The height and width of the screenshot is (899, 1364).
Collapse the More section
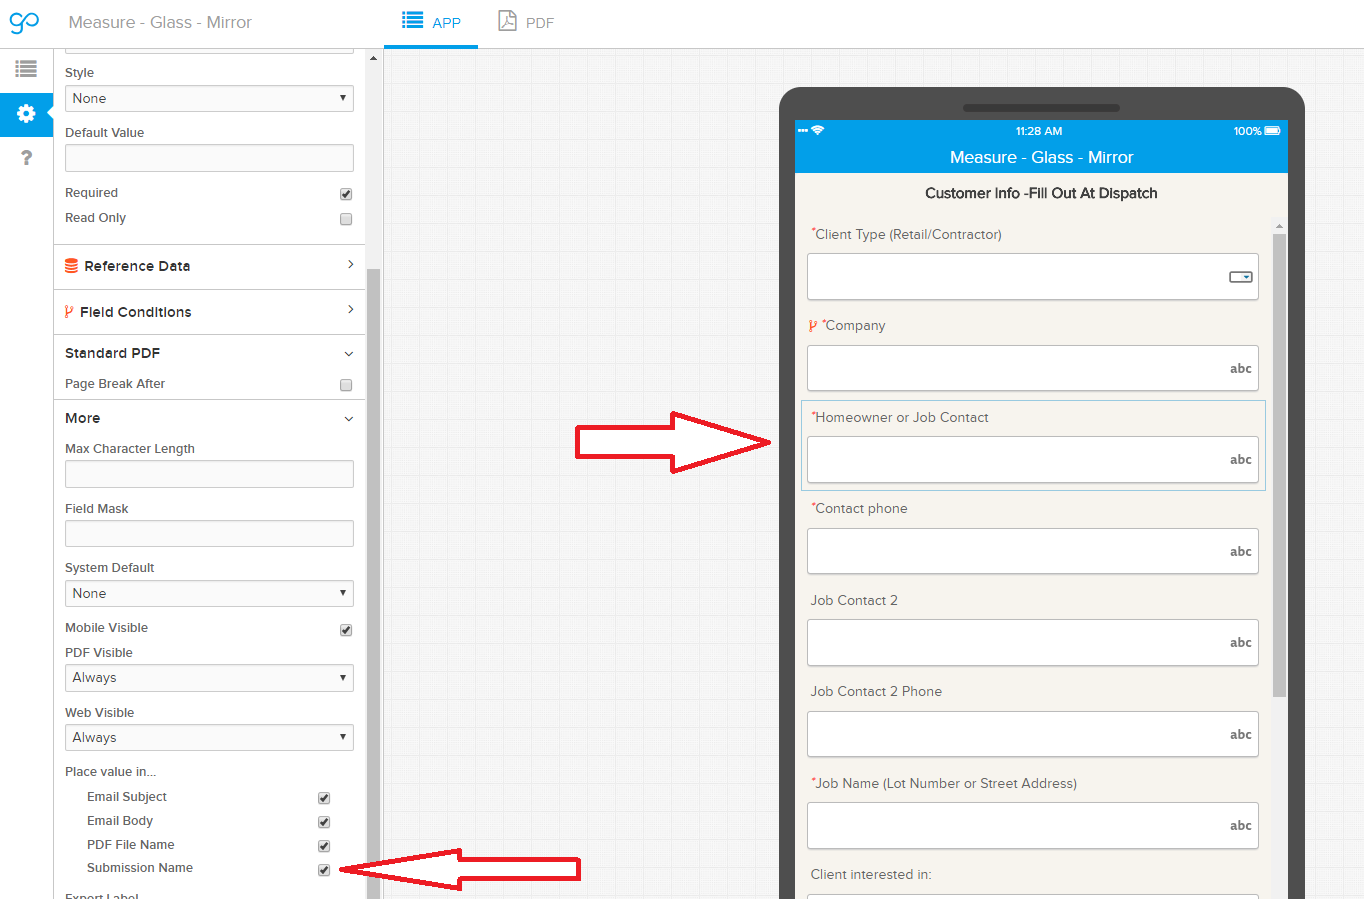348,419
